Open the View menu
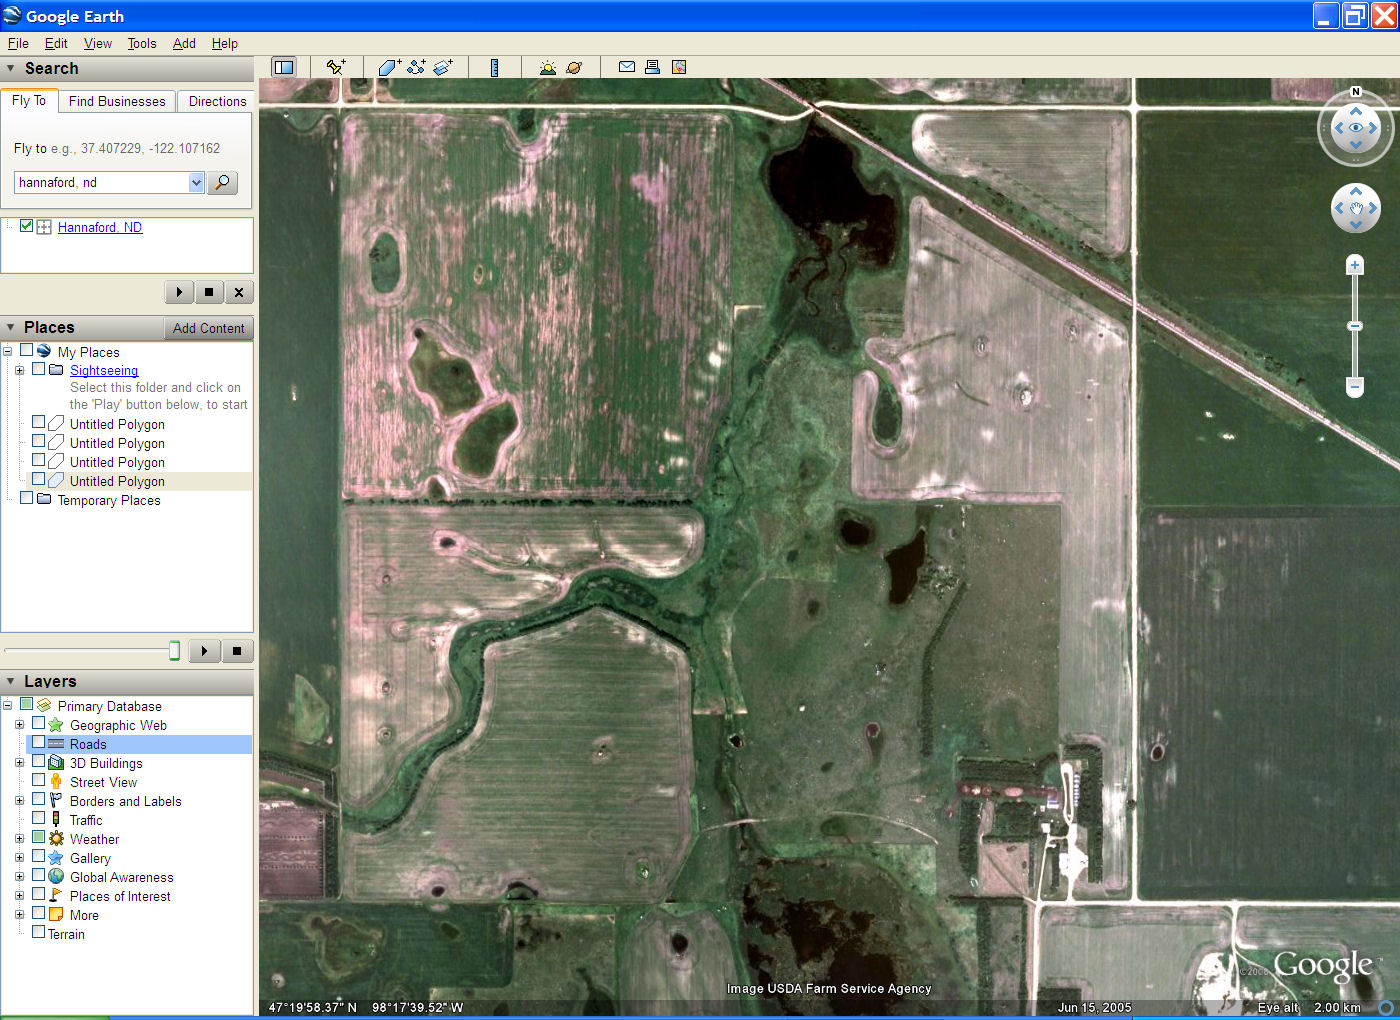 98,43
